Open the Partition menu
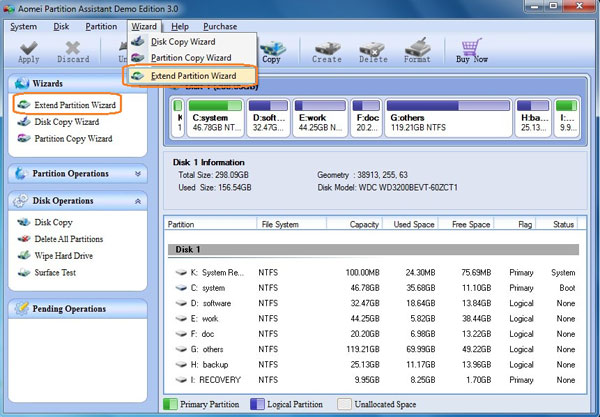This screenshot has width=600, height=417. (x=101, y=26)
